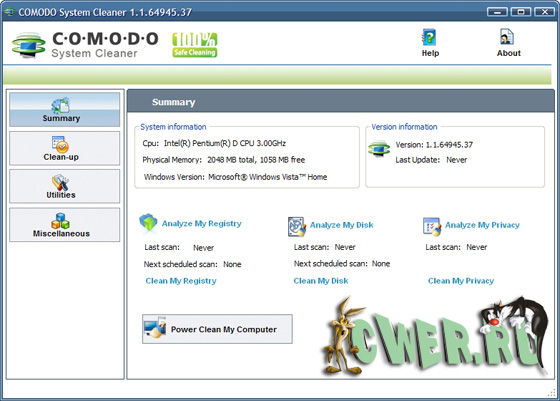Minimize the COMODO System Cleaner window

point(497,12)
